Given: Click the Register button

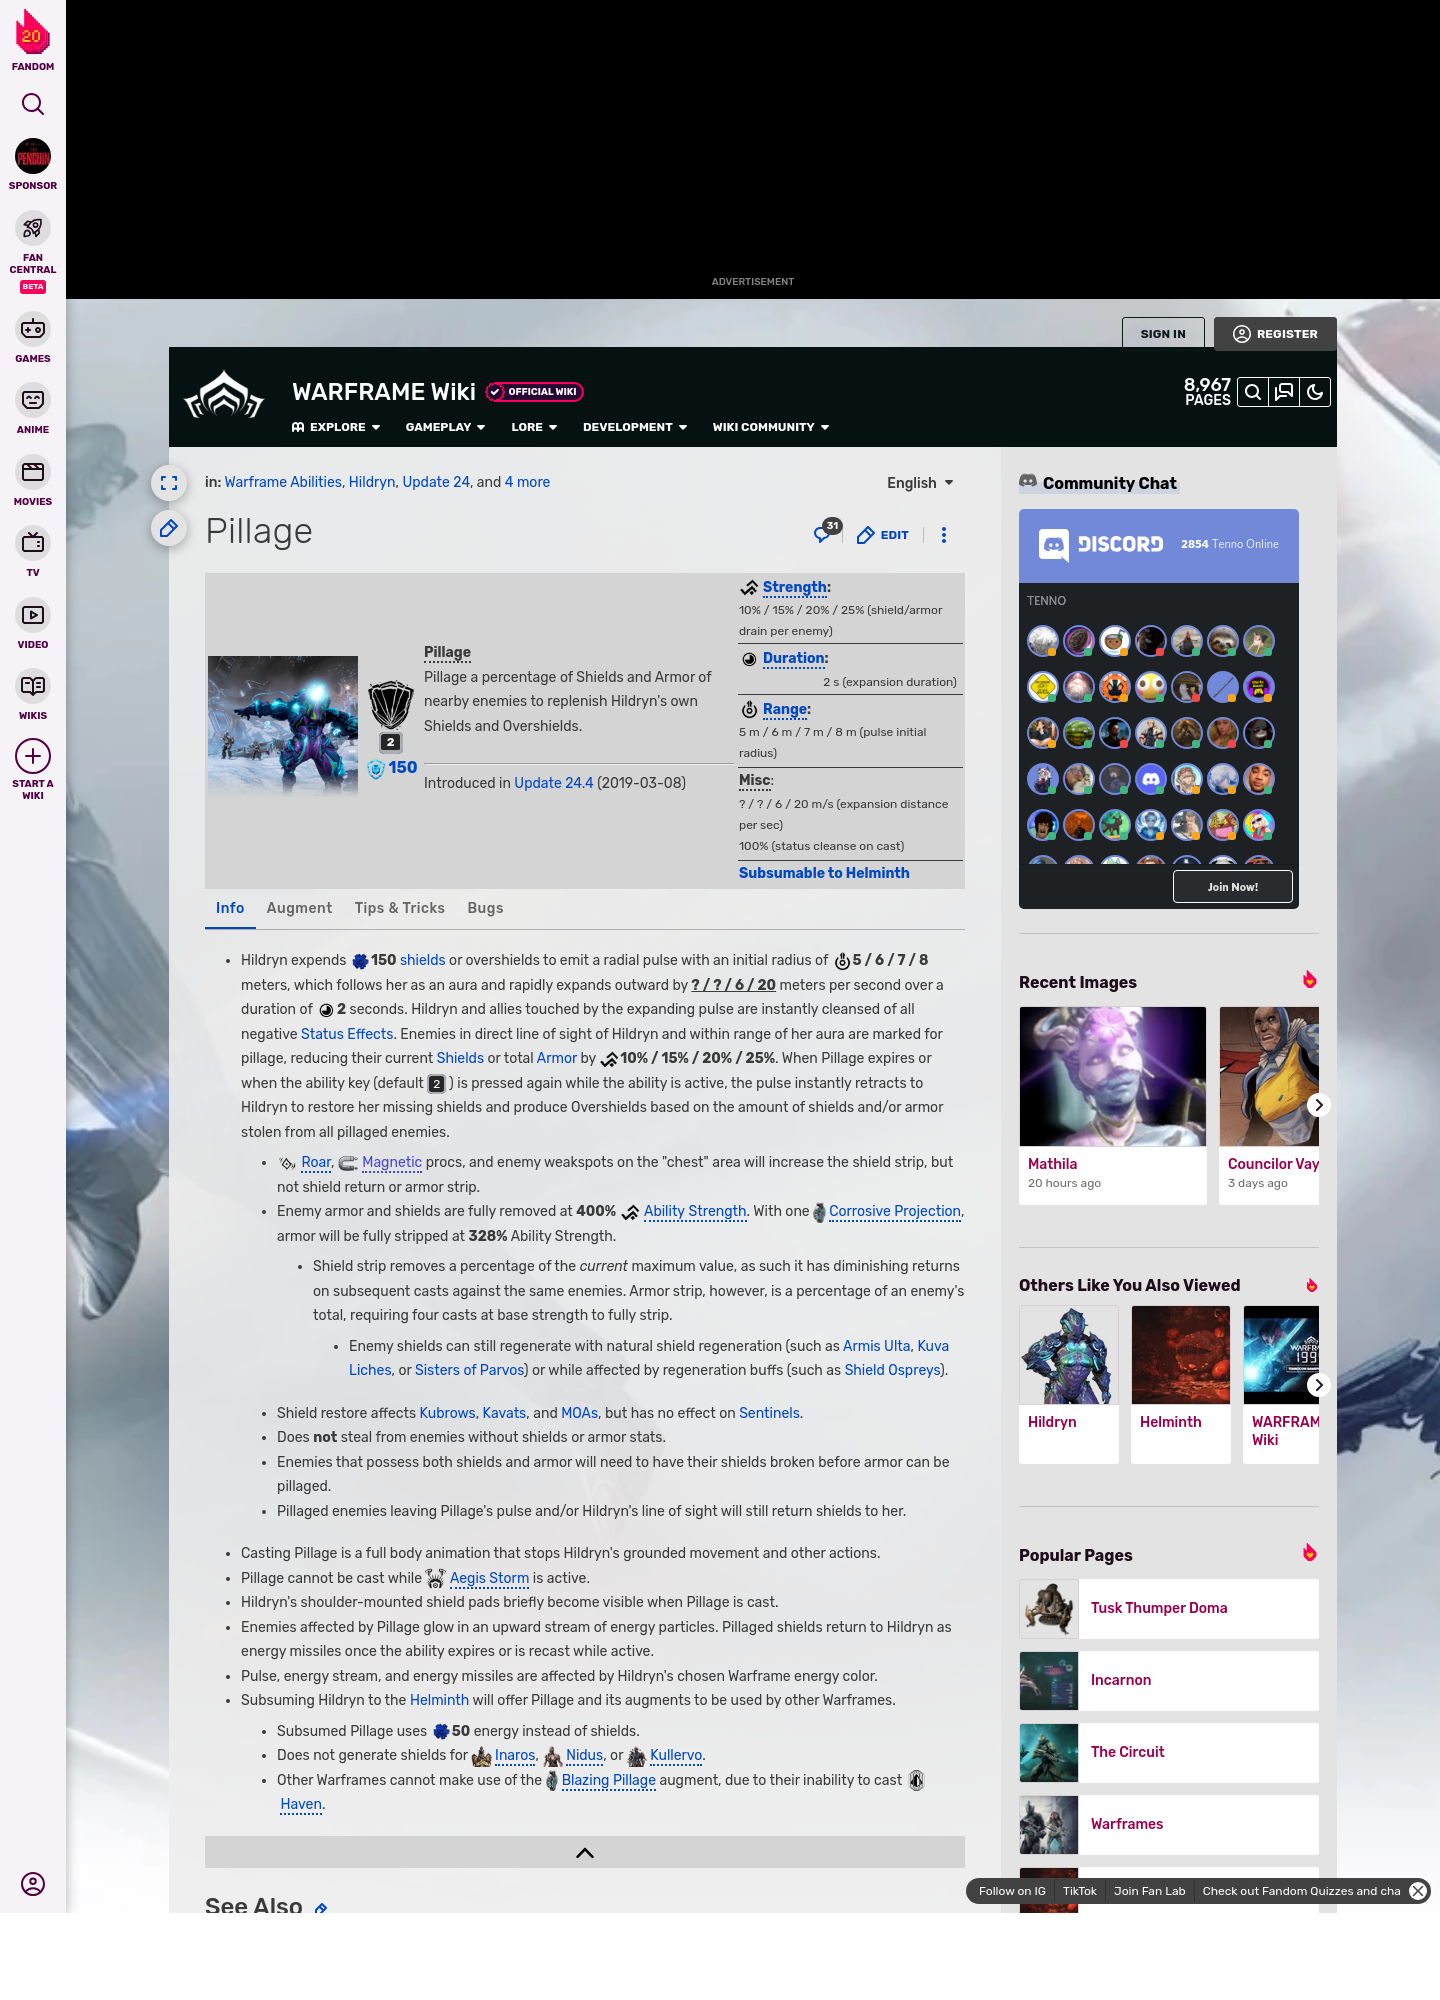Looking at the screenshot, I should [x=1275, y=334].
